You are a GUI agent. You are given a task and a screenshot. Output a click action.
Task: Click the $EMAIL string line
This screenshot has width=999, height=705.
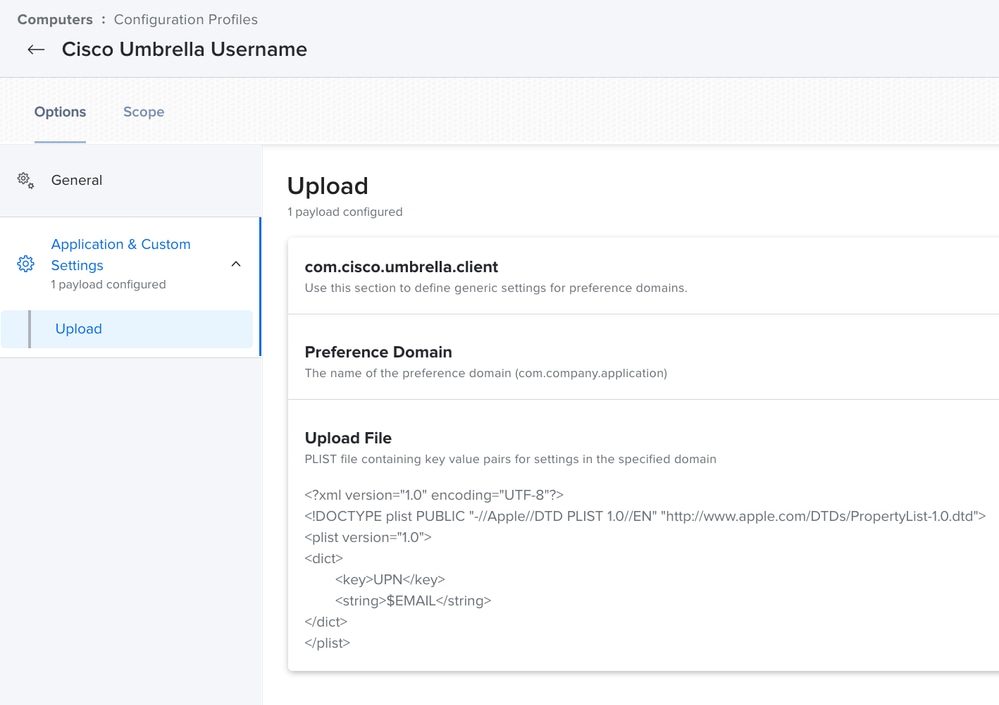pyautogui.click(x=413, y=601)
